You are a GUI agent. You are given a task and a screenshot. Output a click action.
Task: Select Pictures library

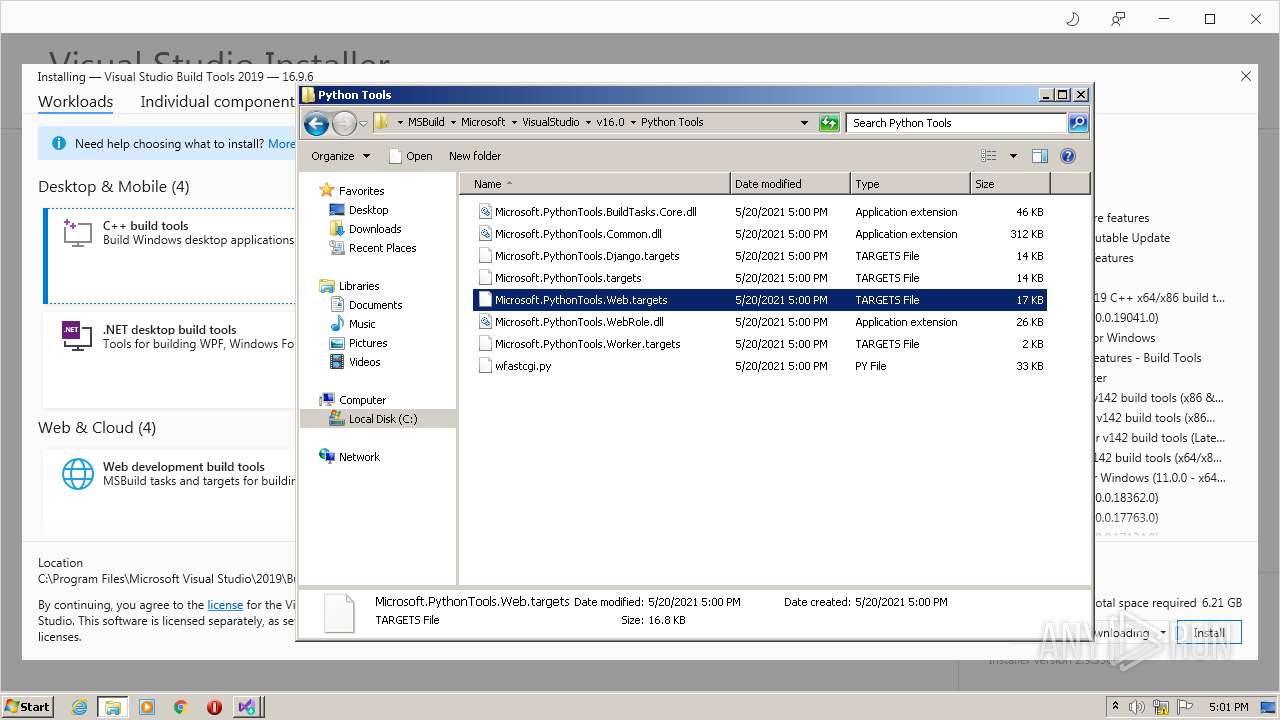point(368,343)
